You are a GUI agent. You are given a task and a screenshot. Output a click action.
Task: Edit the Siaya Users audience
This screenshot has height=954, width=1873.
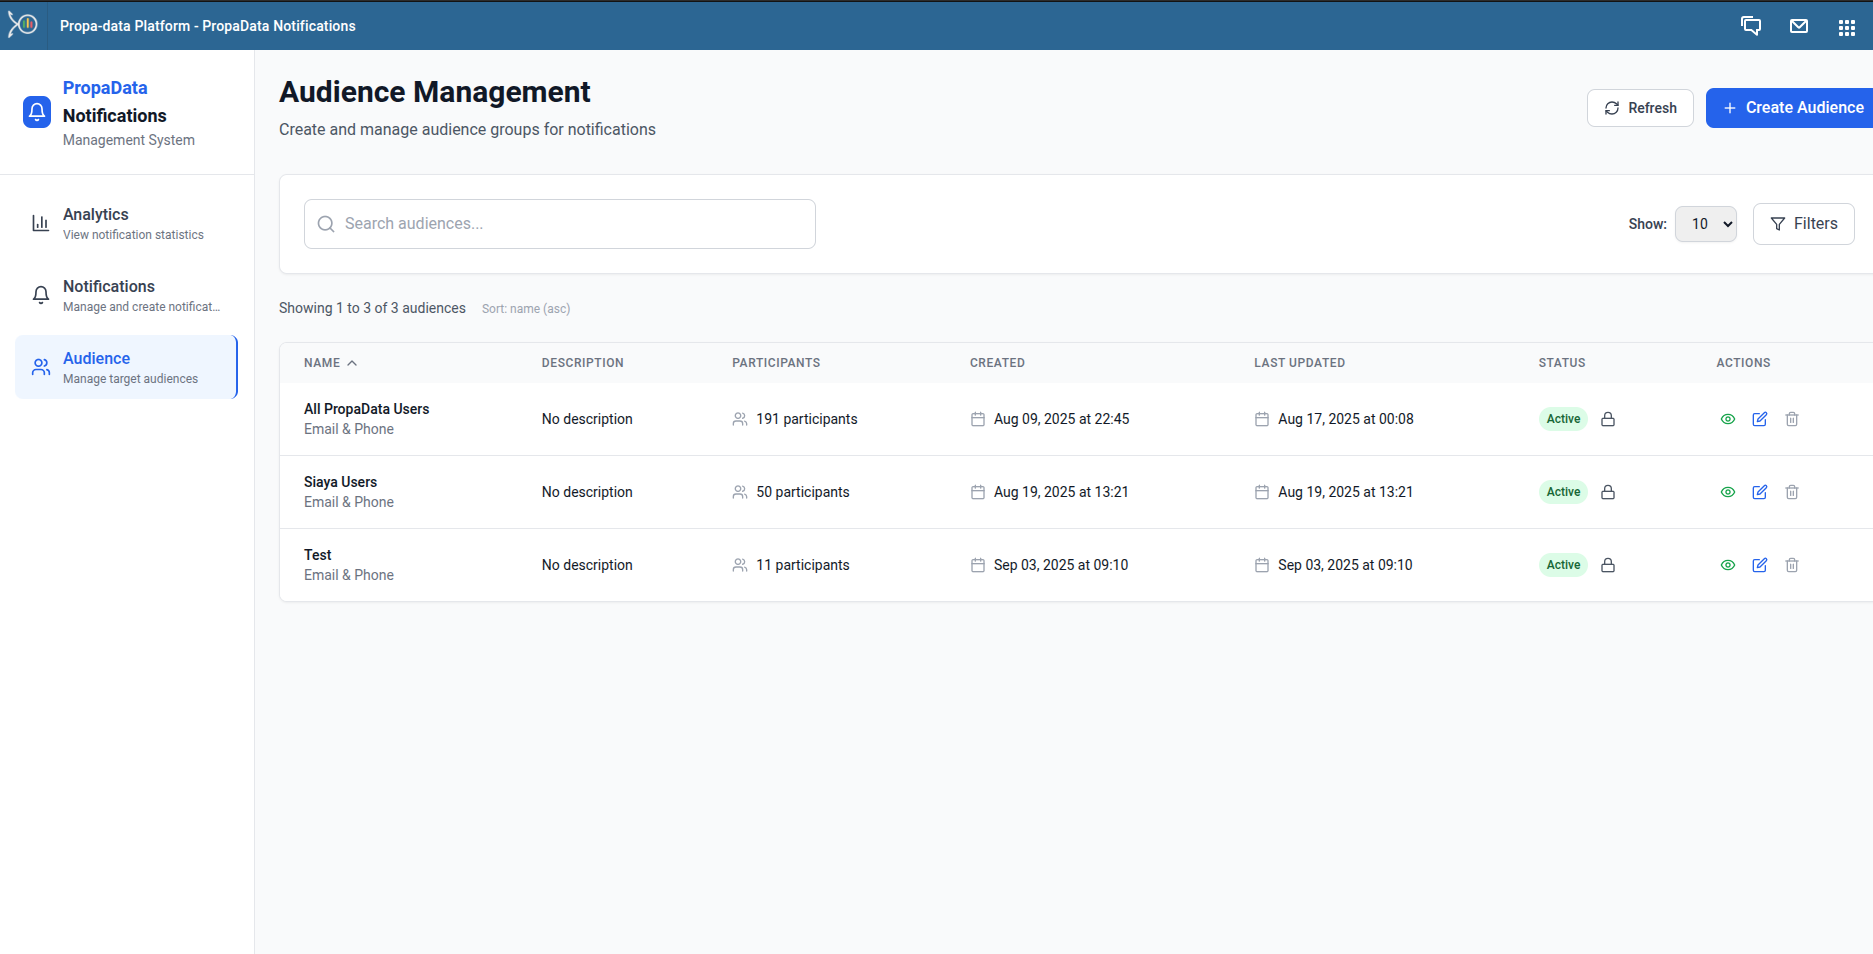point(1759,492)
